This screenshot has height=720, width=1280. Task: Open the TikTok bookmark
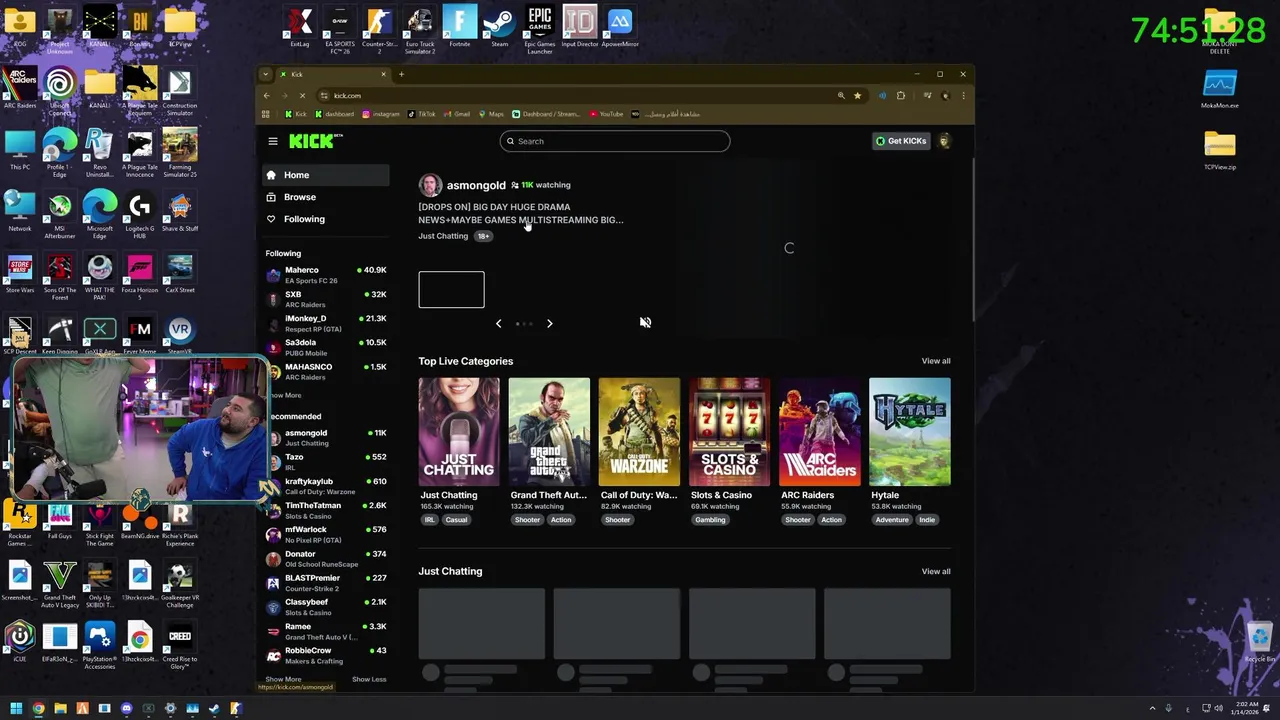pos(421,114)
